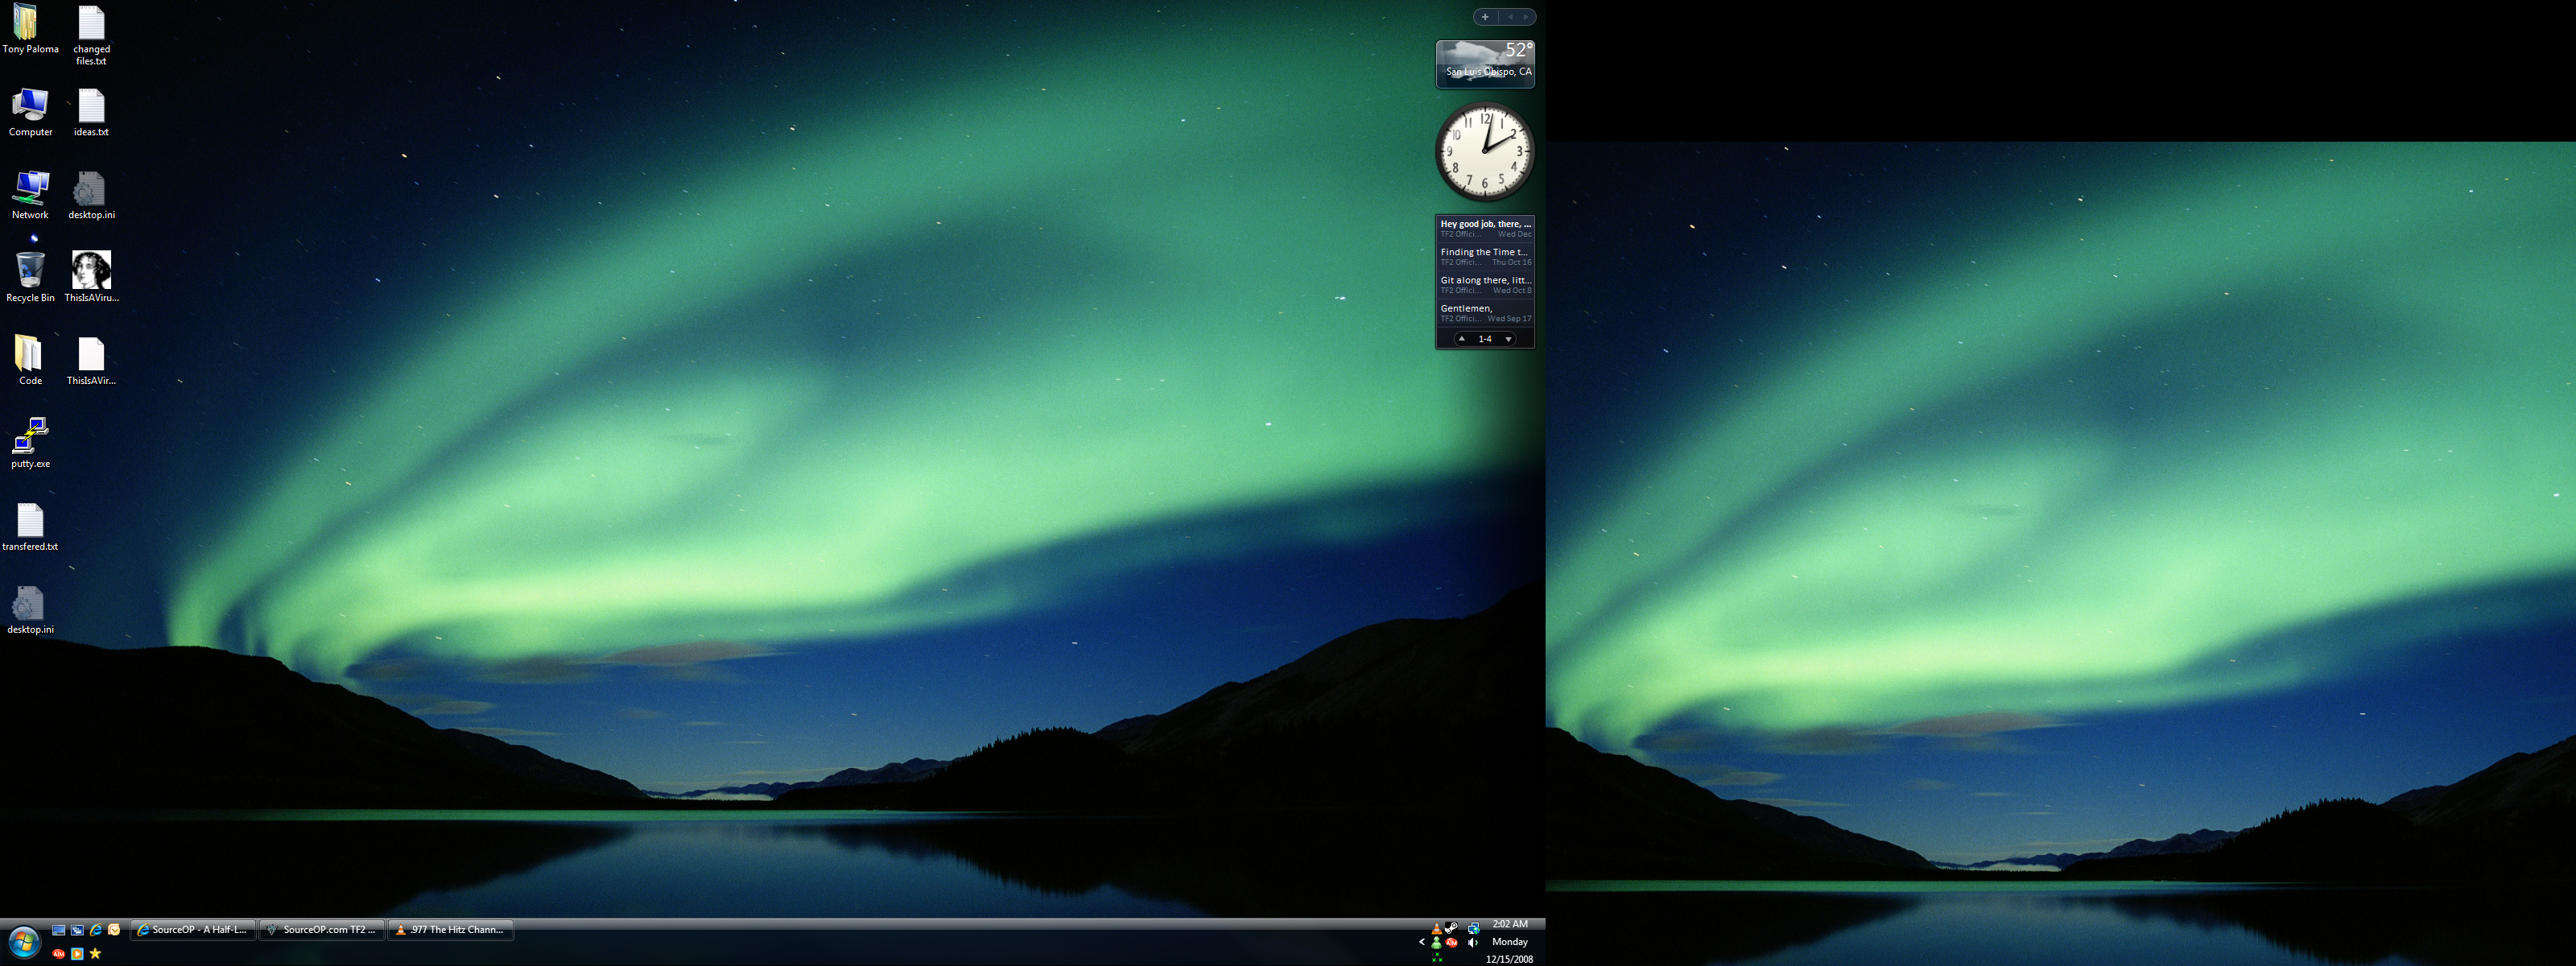Click the yellow star Quick Launch icon
The height and width of the screenshot is (966, 2576).
[95, 954]
